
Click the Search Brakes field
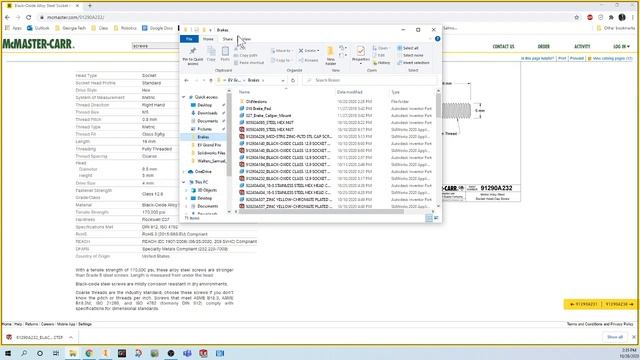tap(370, 80)
